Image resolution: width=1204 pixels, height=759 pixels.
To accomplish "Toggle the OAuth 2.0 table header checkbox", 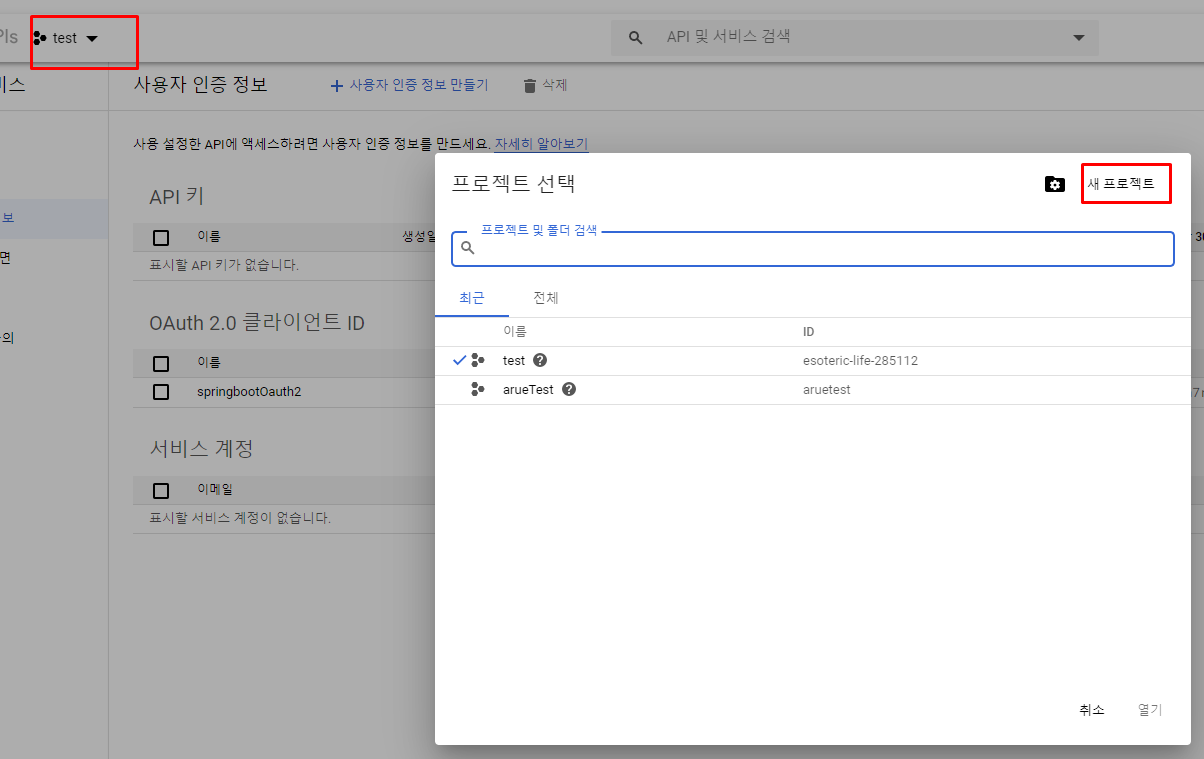I will click(161, 364).
